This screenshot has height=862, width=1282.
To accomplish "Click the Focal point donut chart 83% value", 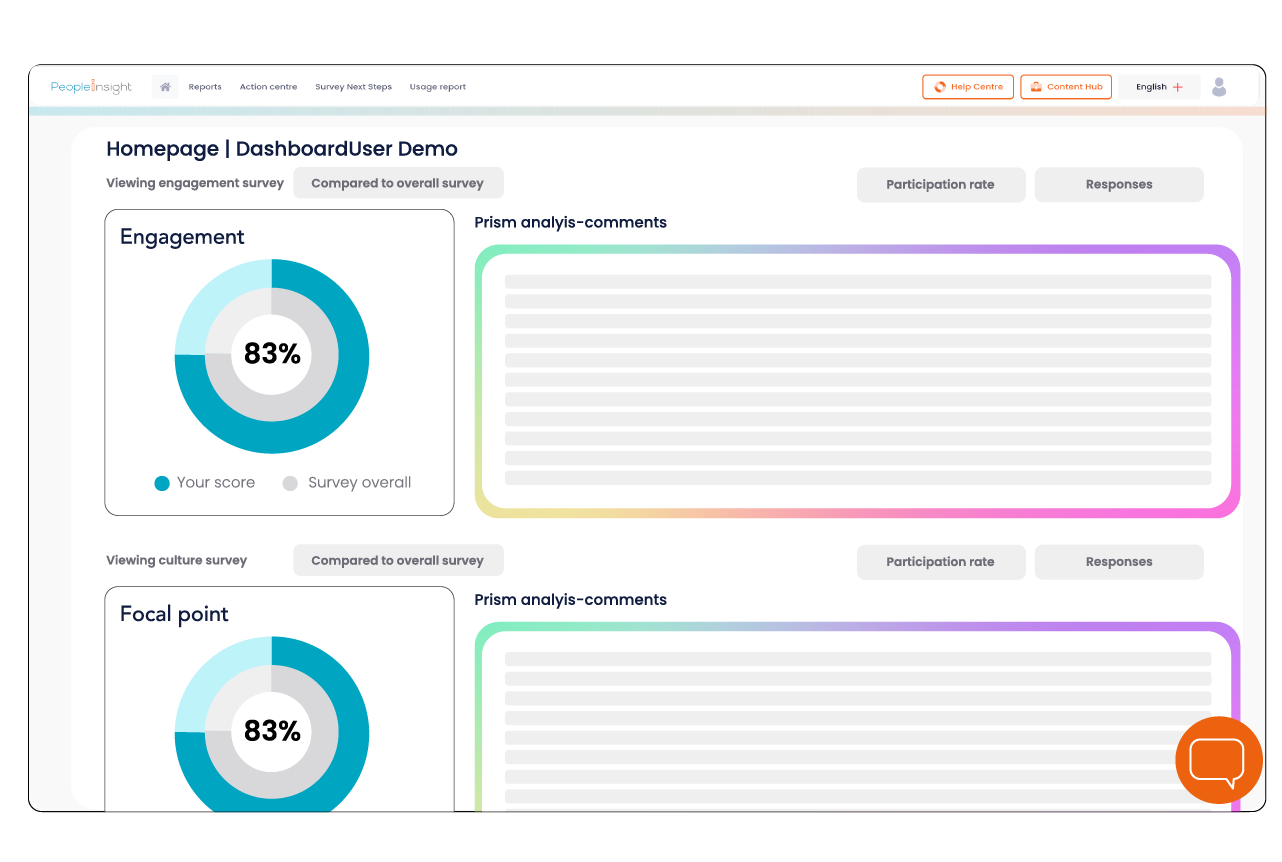I will (x=272, y=731).
